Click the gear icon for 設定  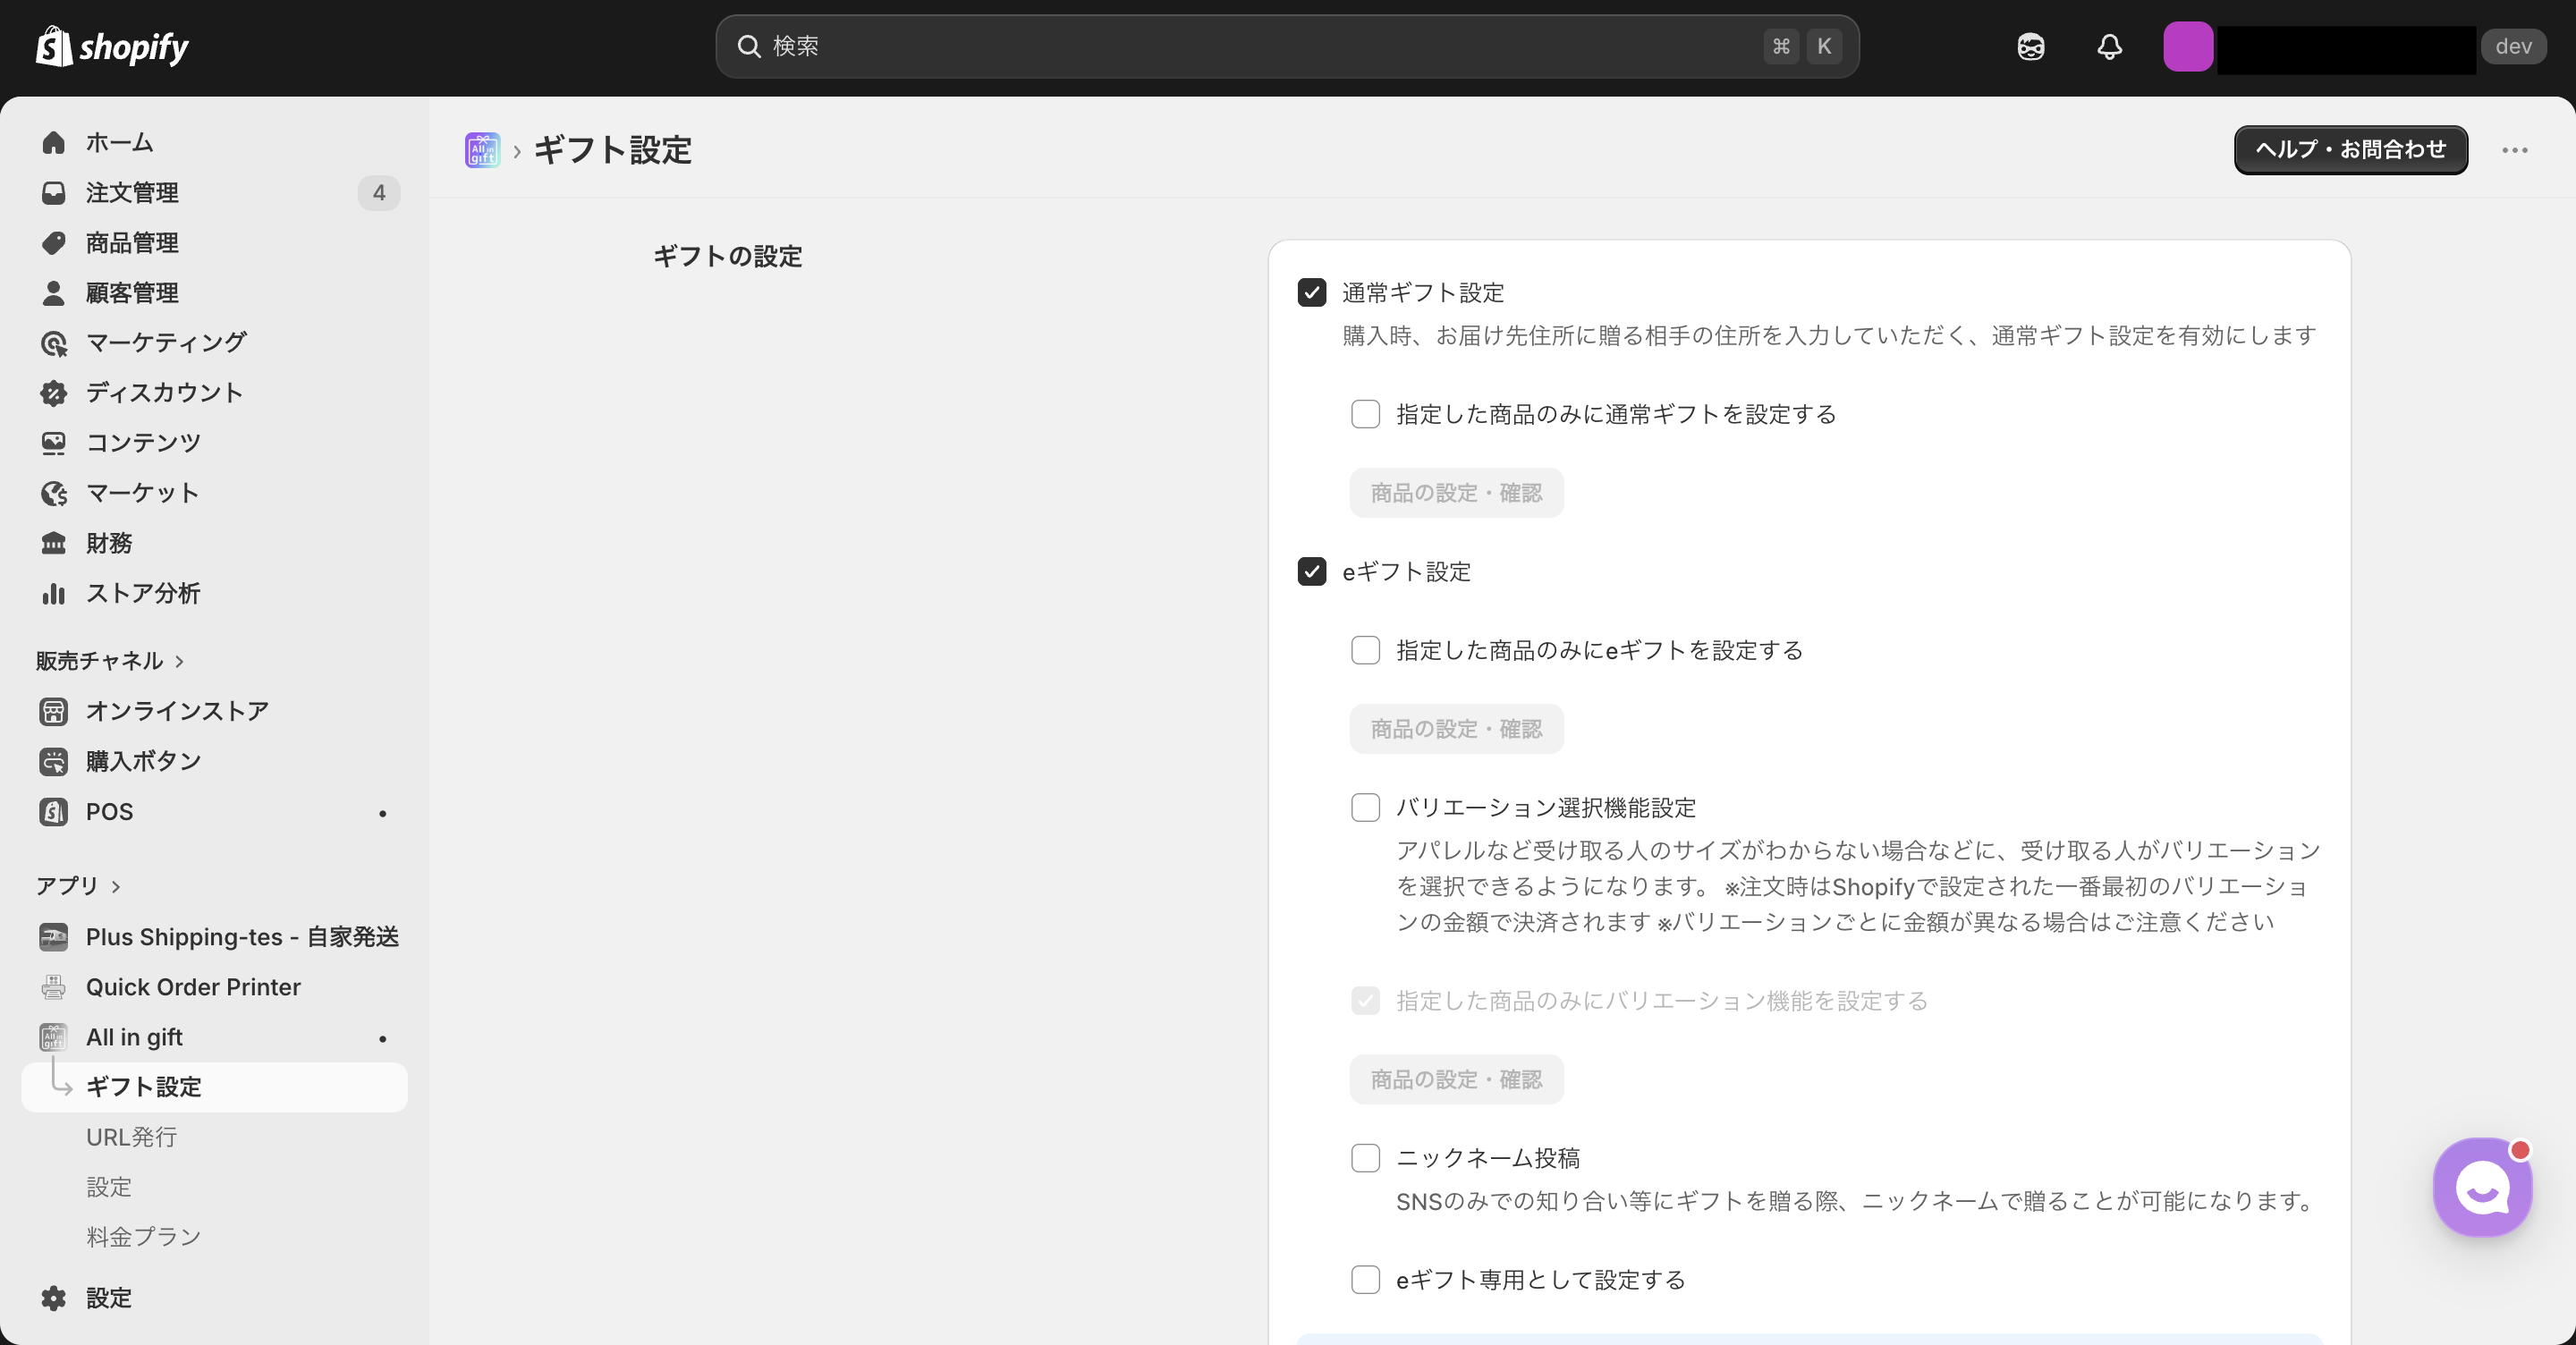click(53, 1297)
